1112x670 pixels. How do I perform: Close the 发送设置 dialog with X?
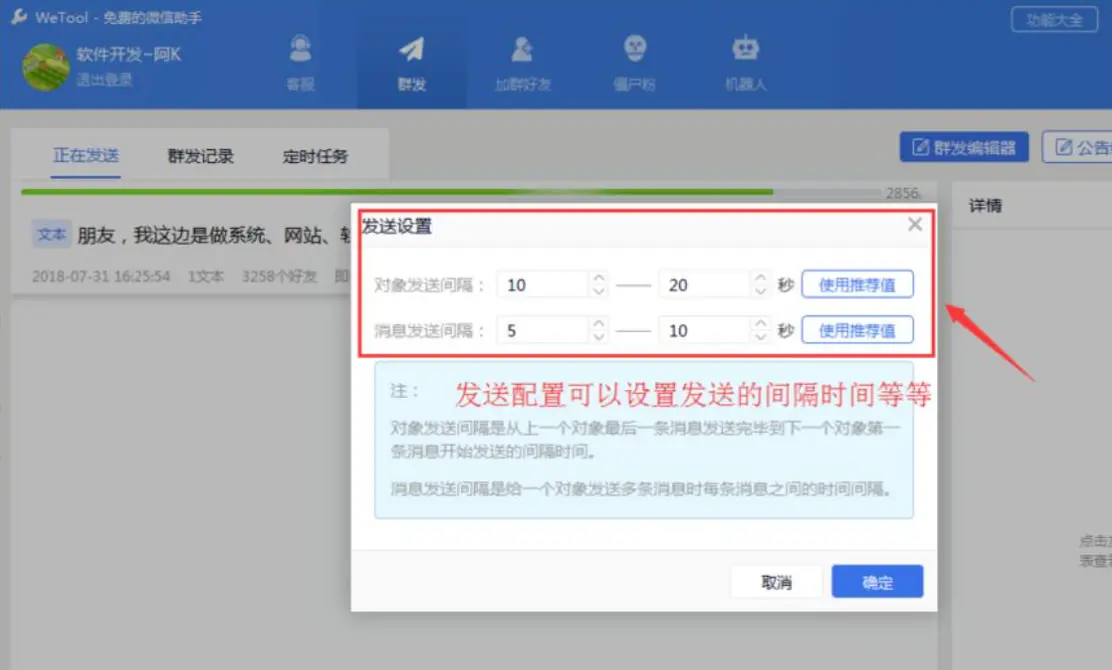click(914, 225)
